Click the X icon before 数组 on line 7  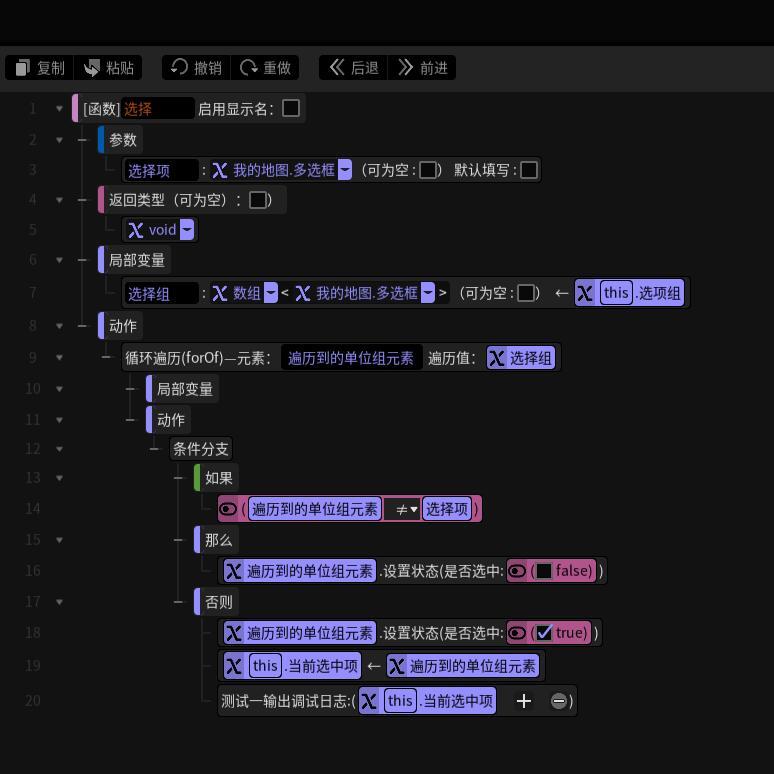[x=220, y=294]
